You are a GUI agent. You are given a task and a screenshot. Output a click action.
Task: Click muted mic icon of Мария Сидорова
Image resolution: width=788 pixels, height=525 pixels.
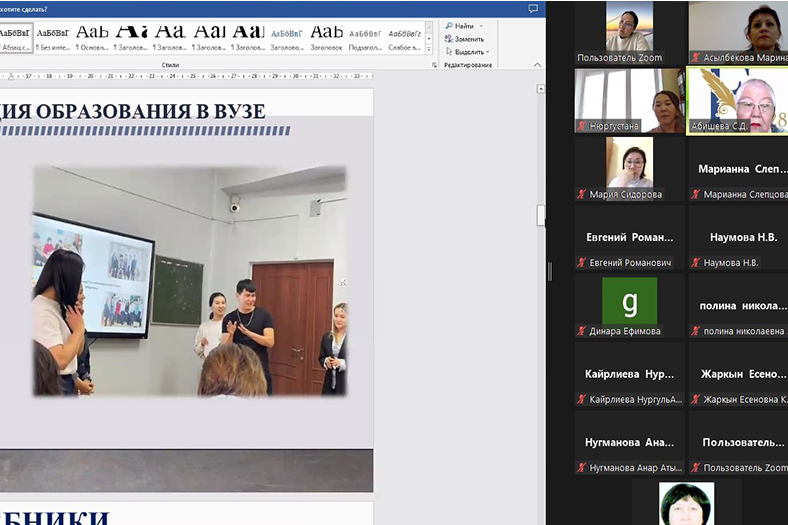click(x=581, y=195)
